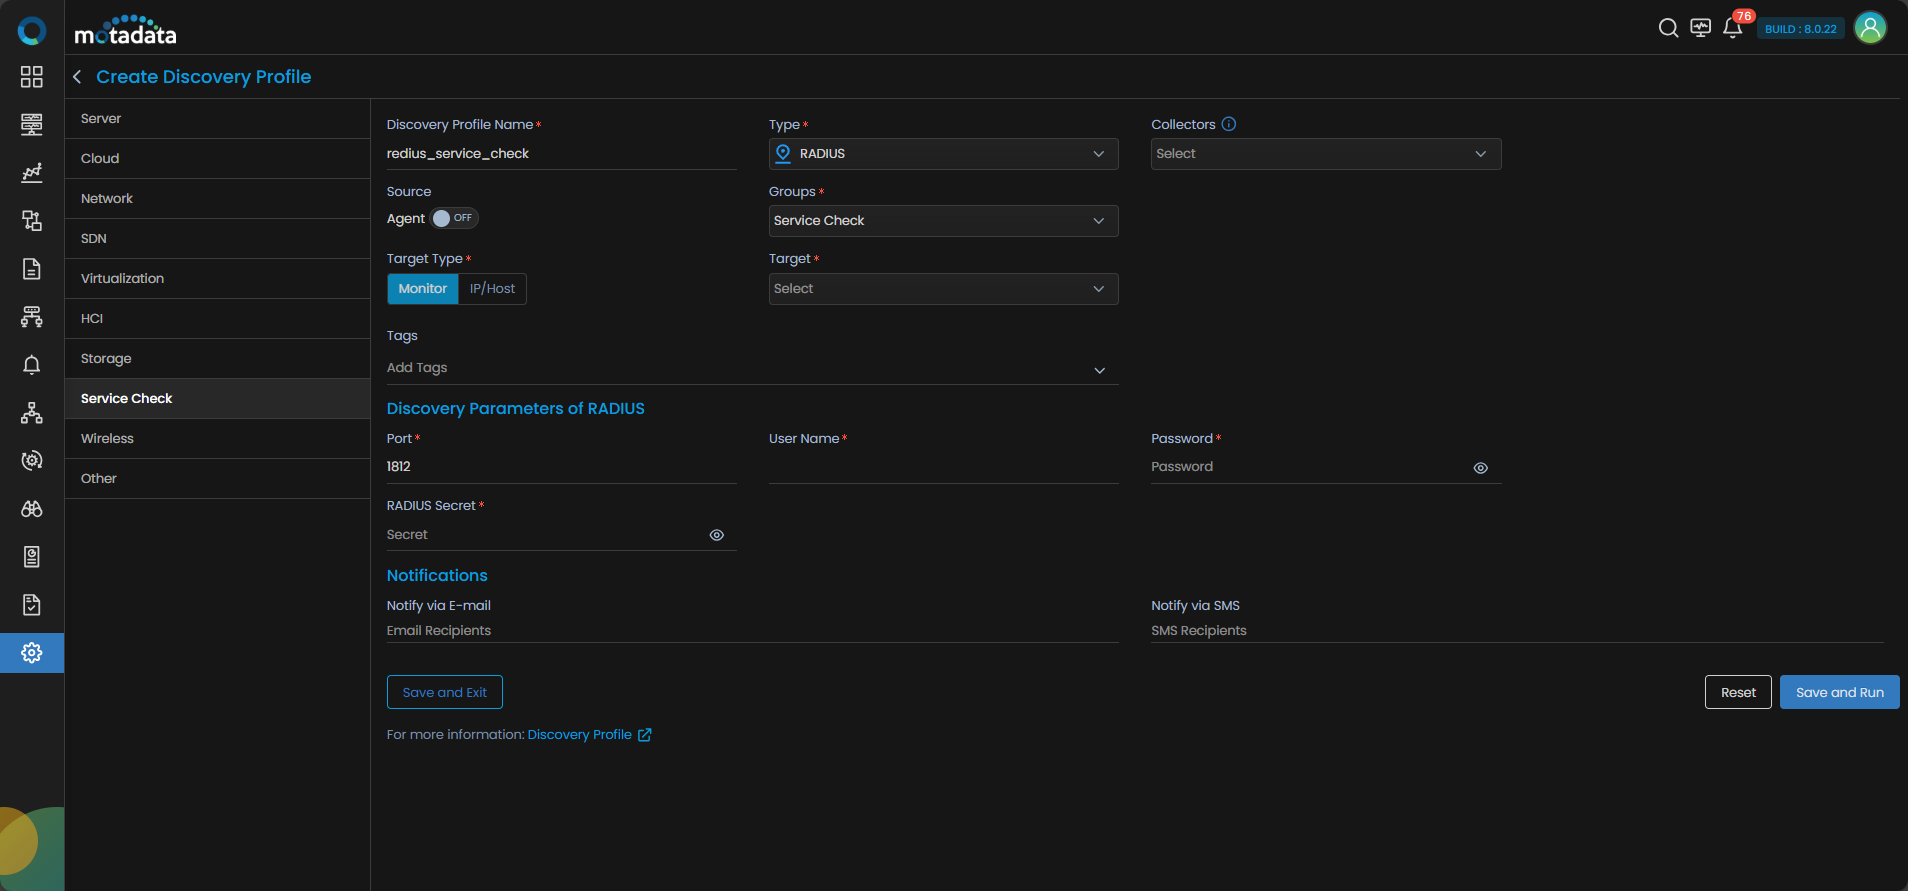The height and width of the screenshot is (891, 1908).
Task: Show the Password field value
Action: click(x=1481, y=468)
